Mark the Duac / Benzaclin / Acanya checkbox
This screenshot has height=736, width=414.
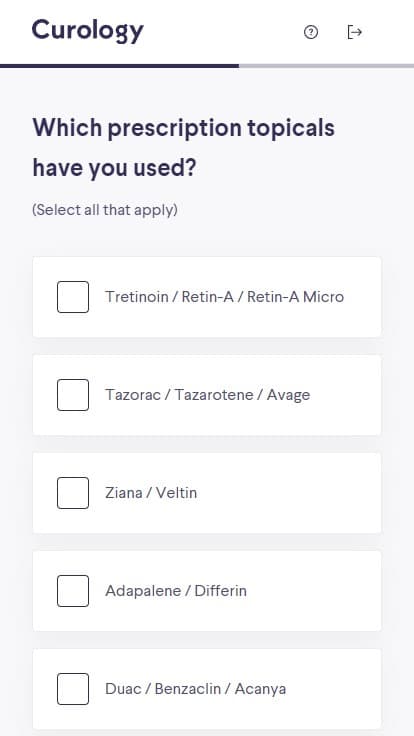click(73, 689)
